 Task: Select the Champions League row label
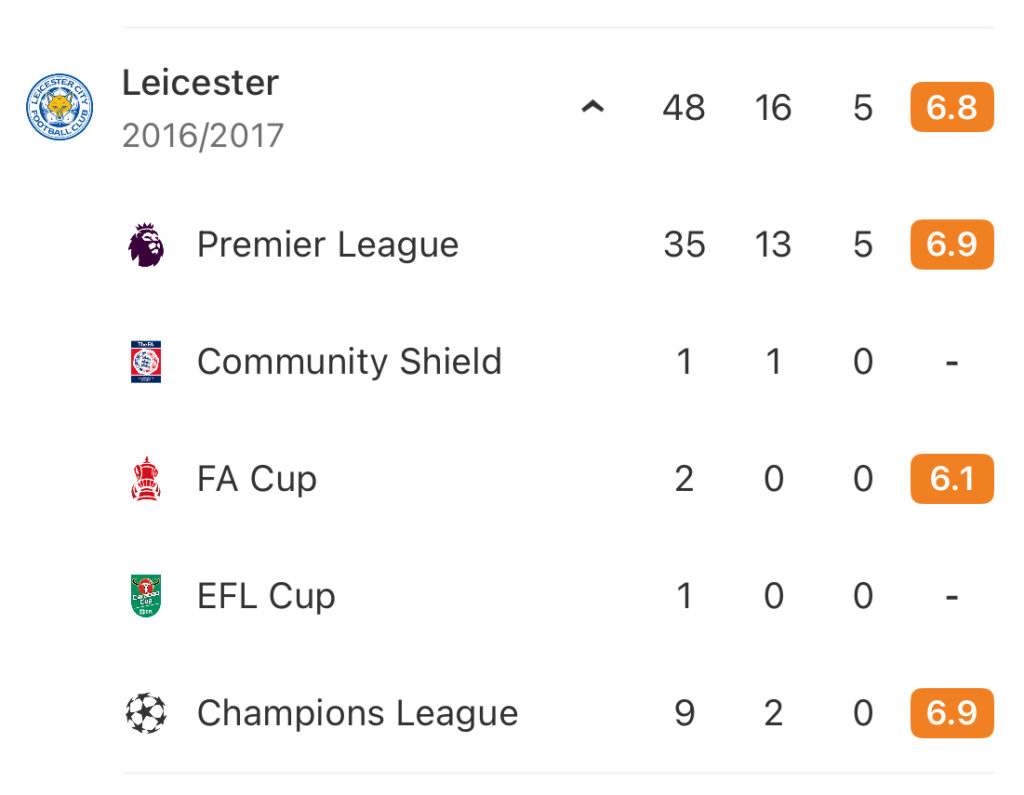(x=358, y=713)
